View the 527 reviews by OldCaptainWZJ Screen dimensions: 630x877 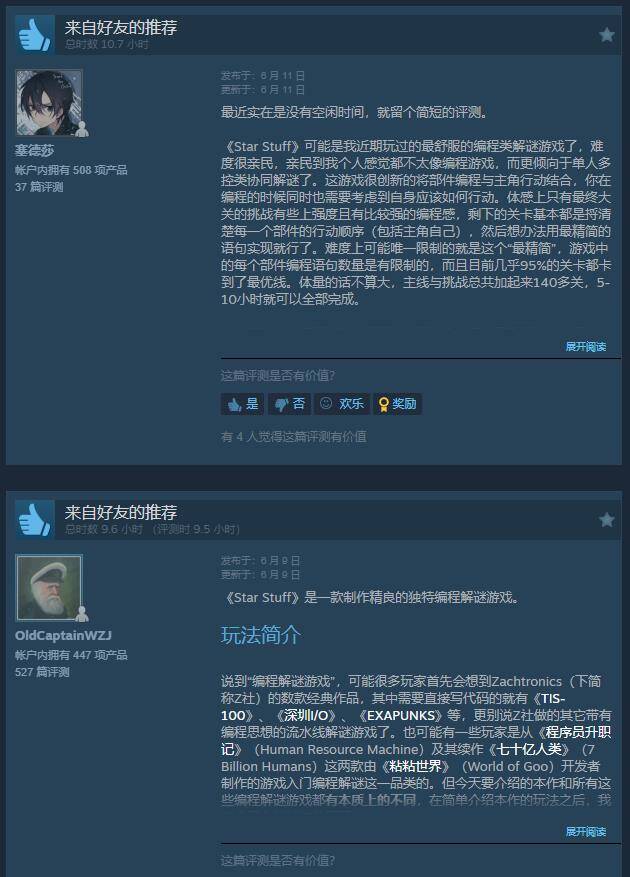coord(42,672)
